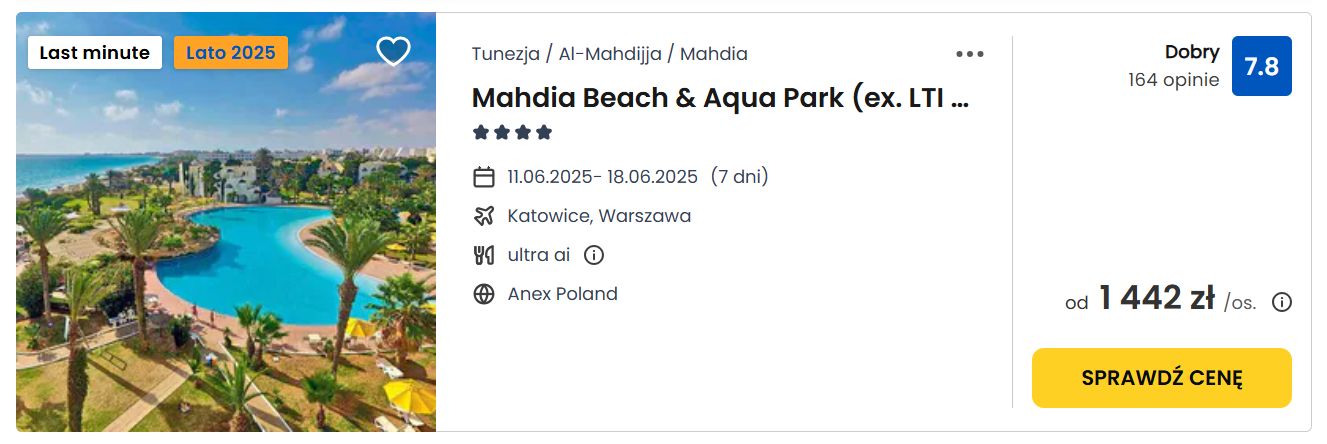
Task: Click the Last minute badge
Action: pyautogui.click(x=95, y=53)
